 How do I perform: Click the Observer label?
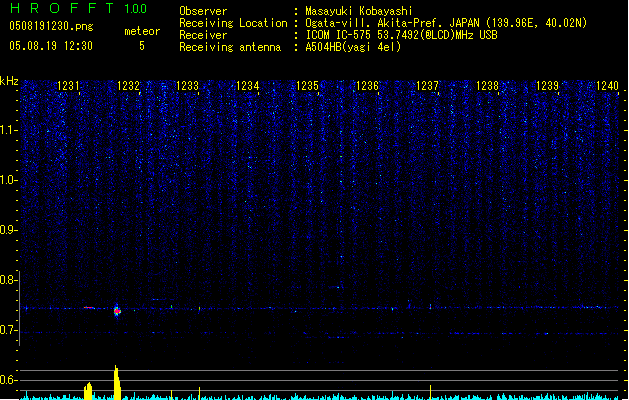click(x=203, y=11)
